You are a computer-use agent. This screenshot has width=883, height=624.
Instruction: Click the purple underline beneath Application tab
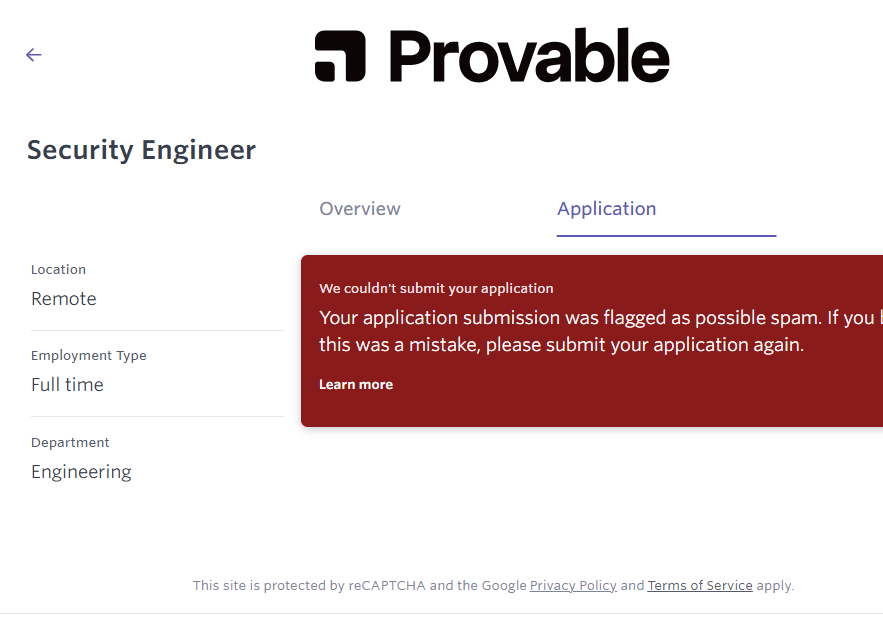pyautogui.click(x=666, y=236)
